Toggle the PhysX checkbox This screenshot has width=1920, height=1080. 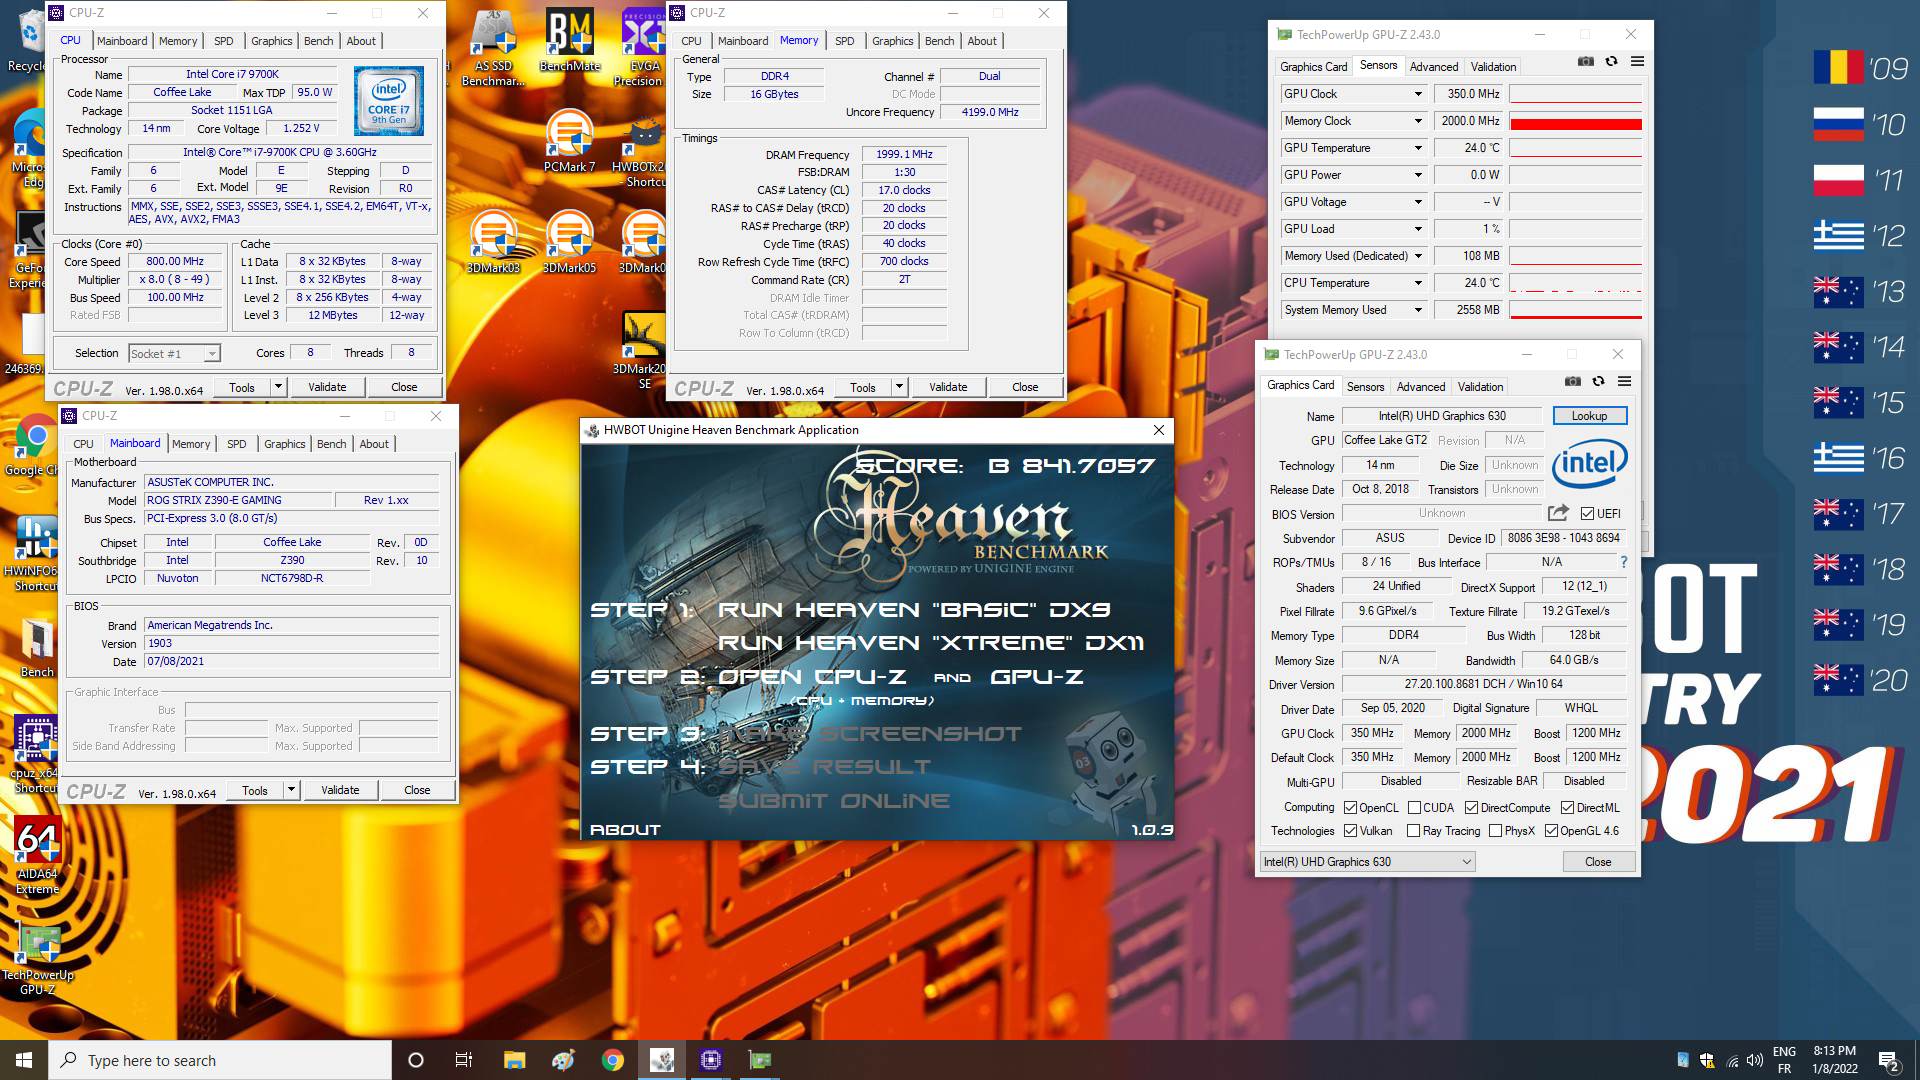click(x=1495, y=831)
